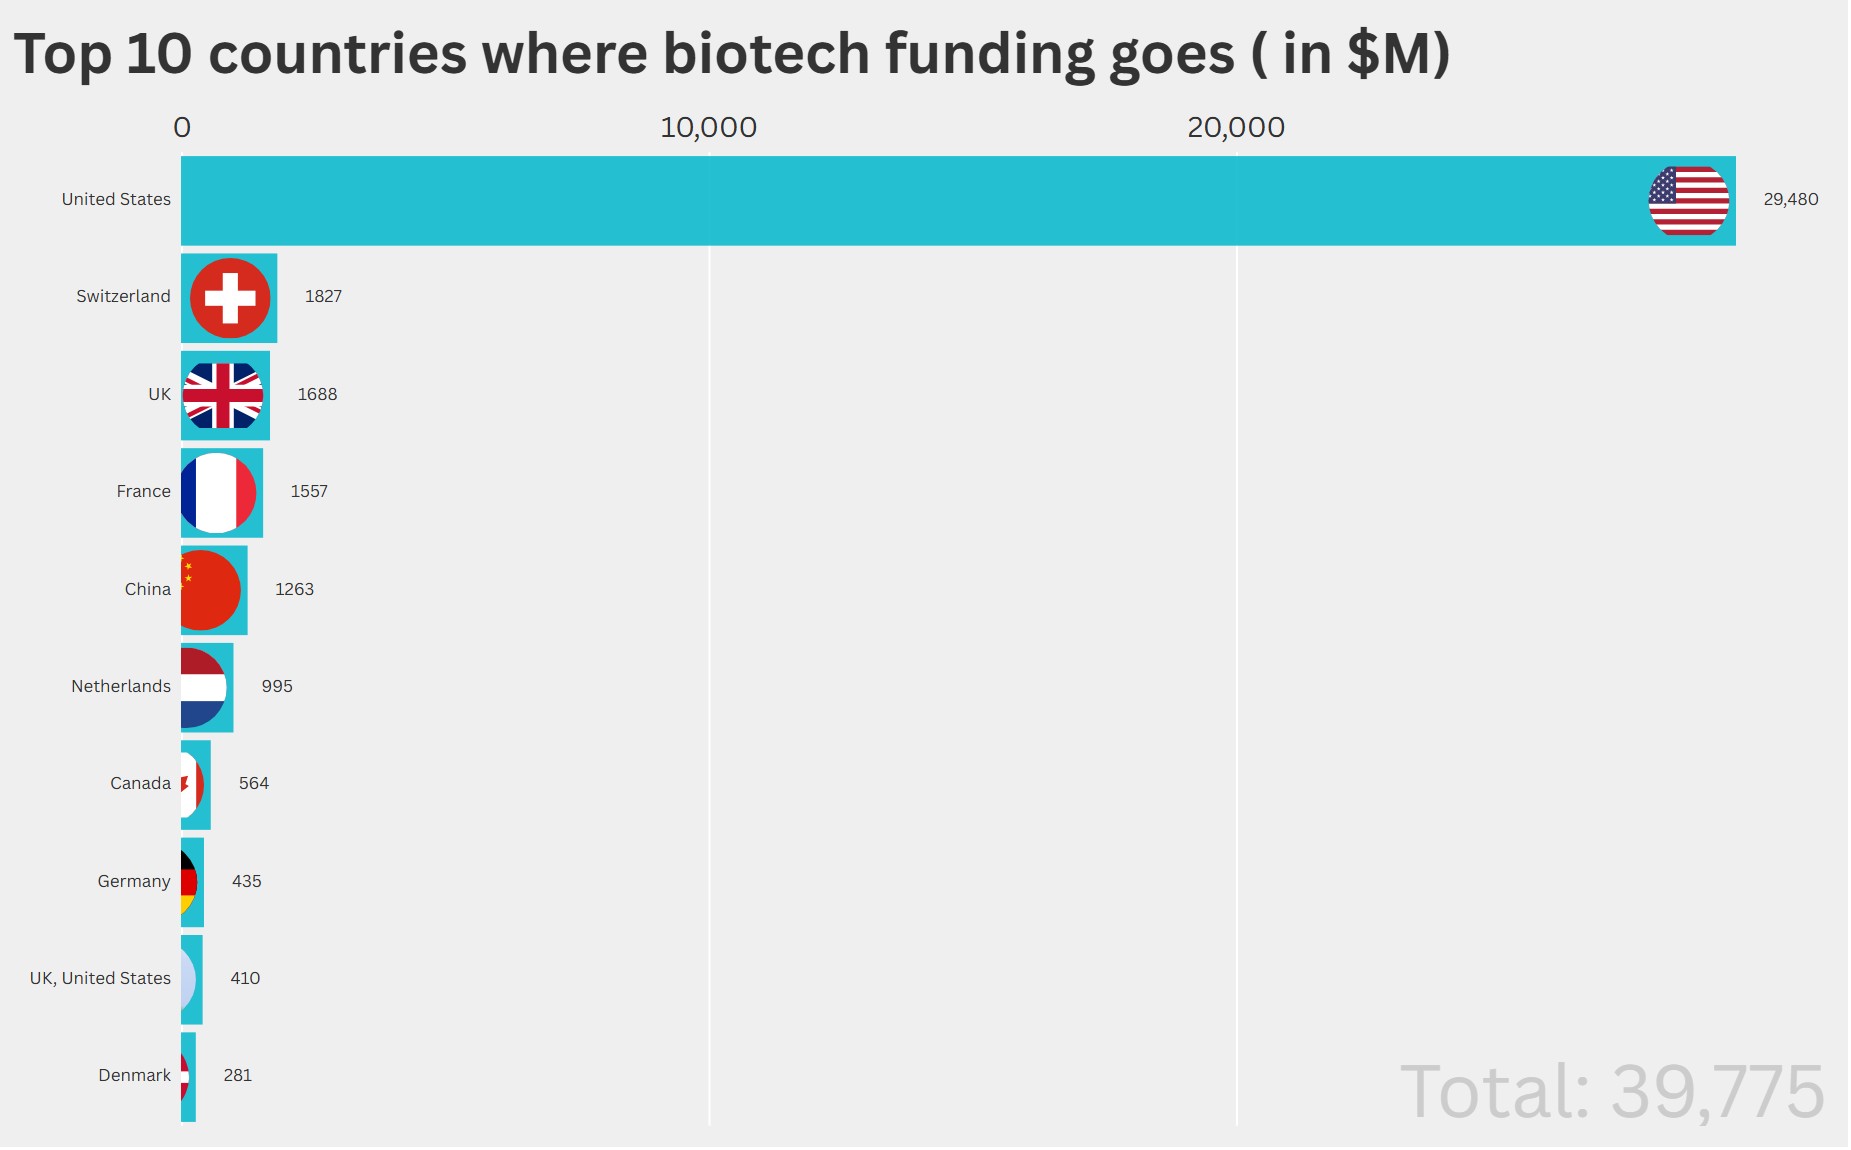Select the United States funding bar
Viewport: 1851px width, 1150px height.
(900, 201)
